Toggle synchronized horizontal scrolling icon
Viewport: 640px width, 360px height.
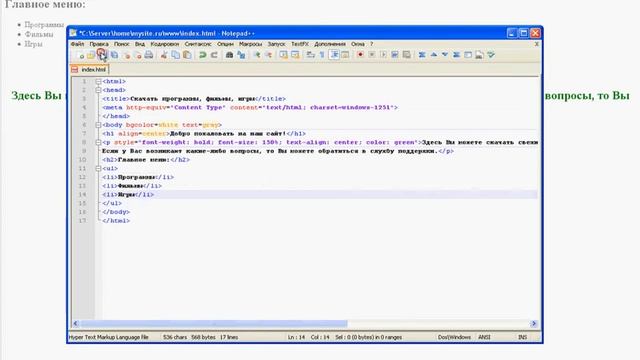pyautogui.click(x=295, y=55)
